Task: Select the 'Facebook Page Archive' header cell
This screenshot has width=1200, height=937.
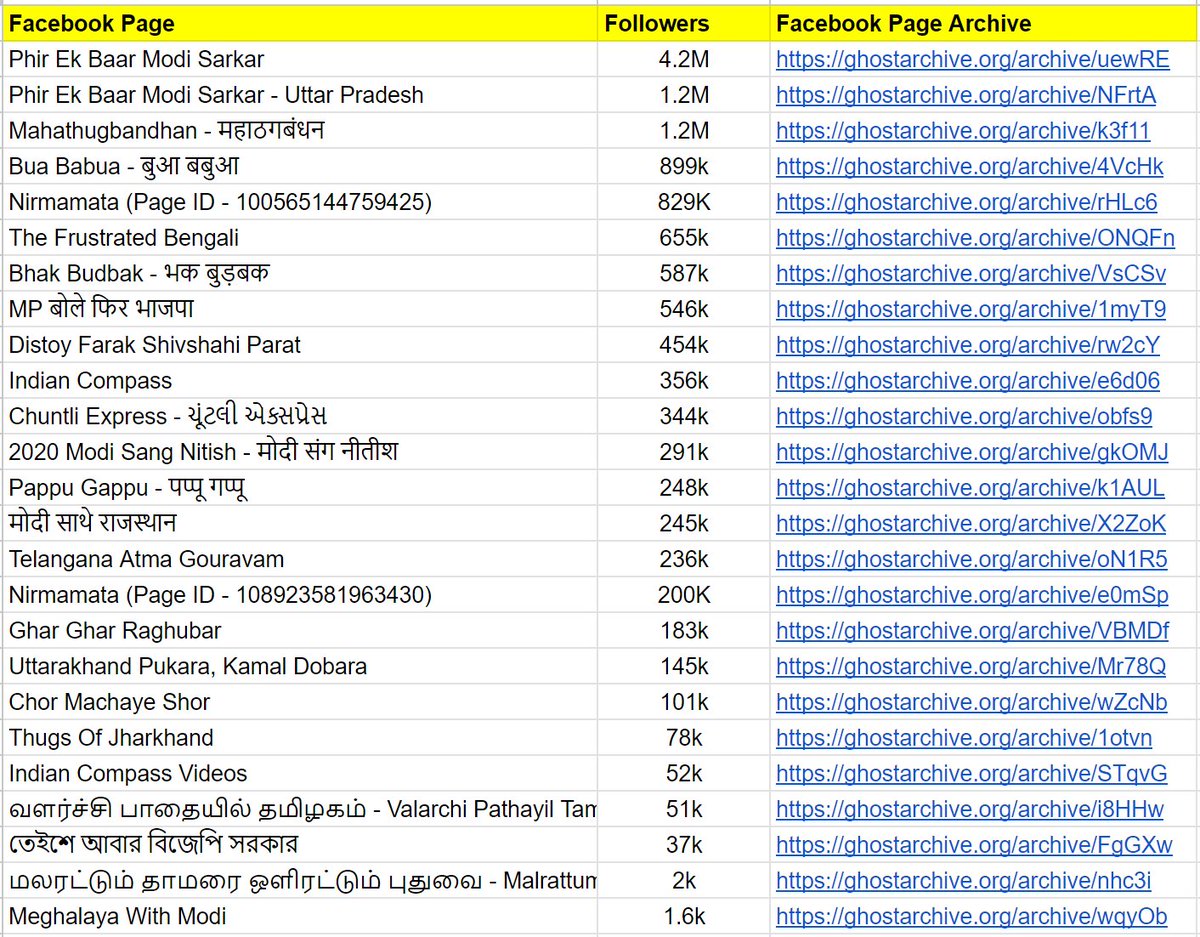Action: pos(985,23)
